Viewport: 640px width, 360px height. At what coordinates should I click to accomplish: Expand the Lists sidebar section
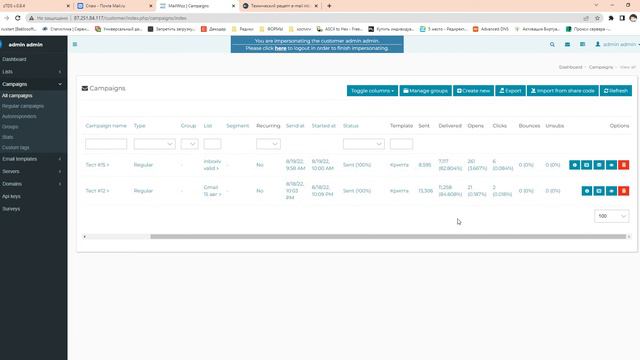33,71
